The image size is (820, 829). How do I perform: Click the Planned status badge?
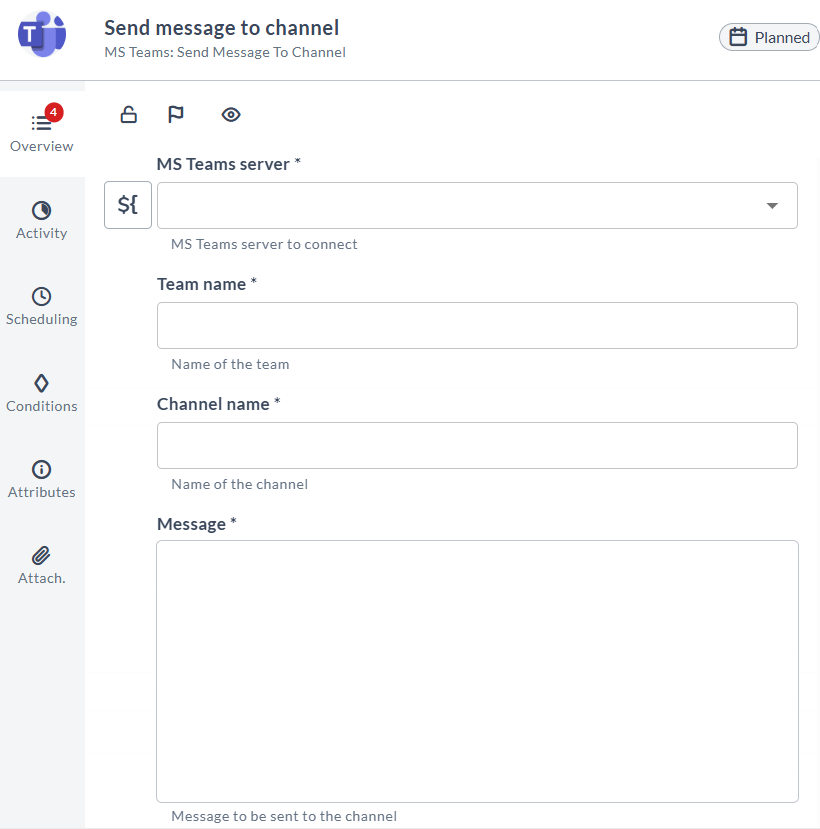769,38
